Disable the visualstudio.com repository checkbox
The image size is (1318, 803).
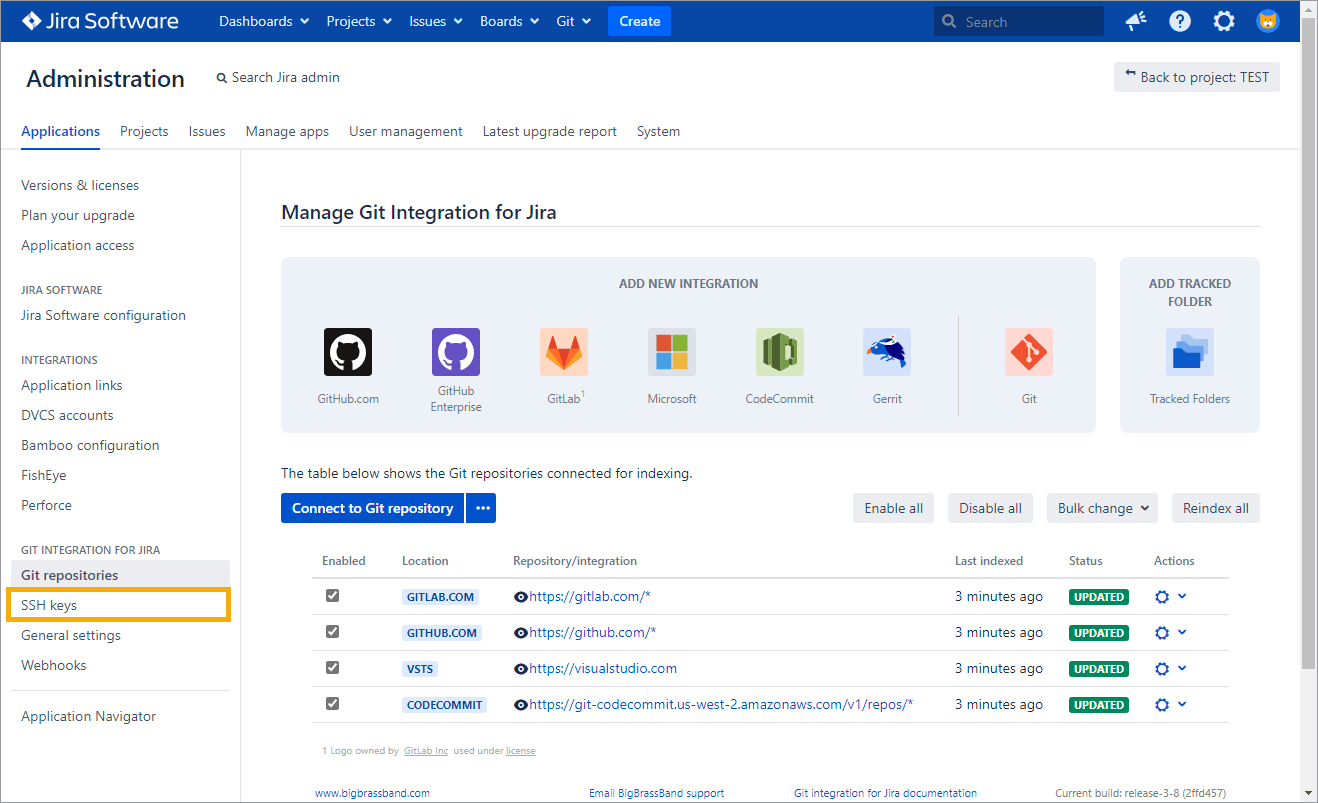pyautogui.click(x=333, y=668)
